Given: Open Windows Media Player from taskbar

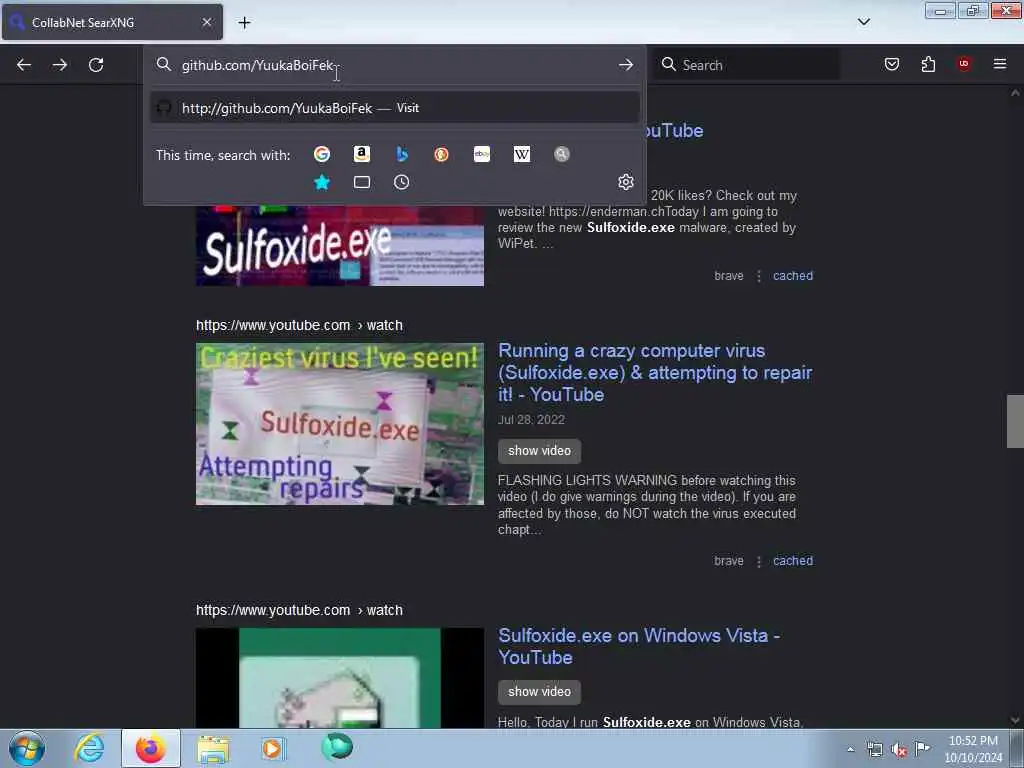Looking at the screenshot, I should click(x=273, y=748).
